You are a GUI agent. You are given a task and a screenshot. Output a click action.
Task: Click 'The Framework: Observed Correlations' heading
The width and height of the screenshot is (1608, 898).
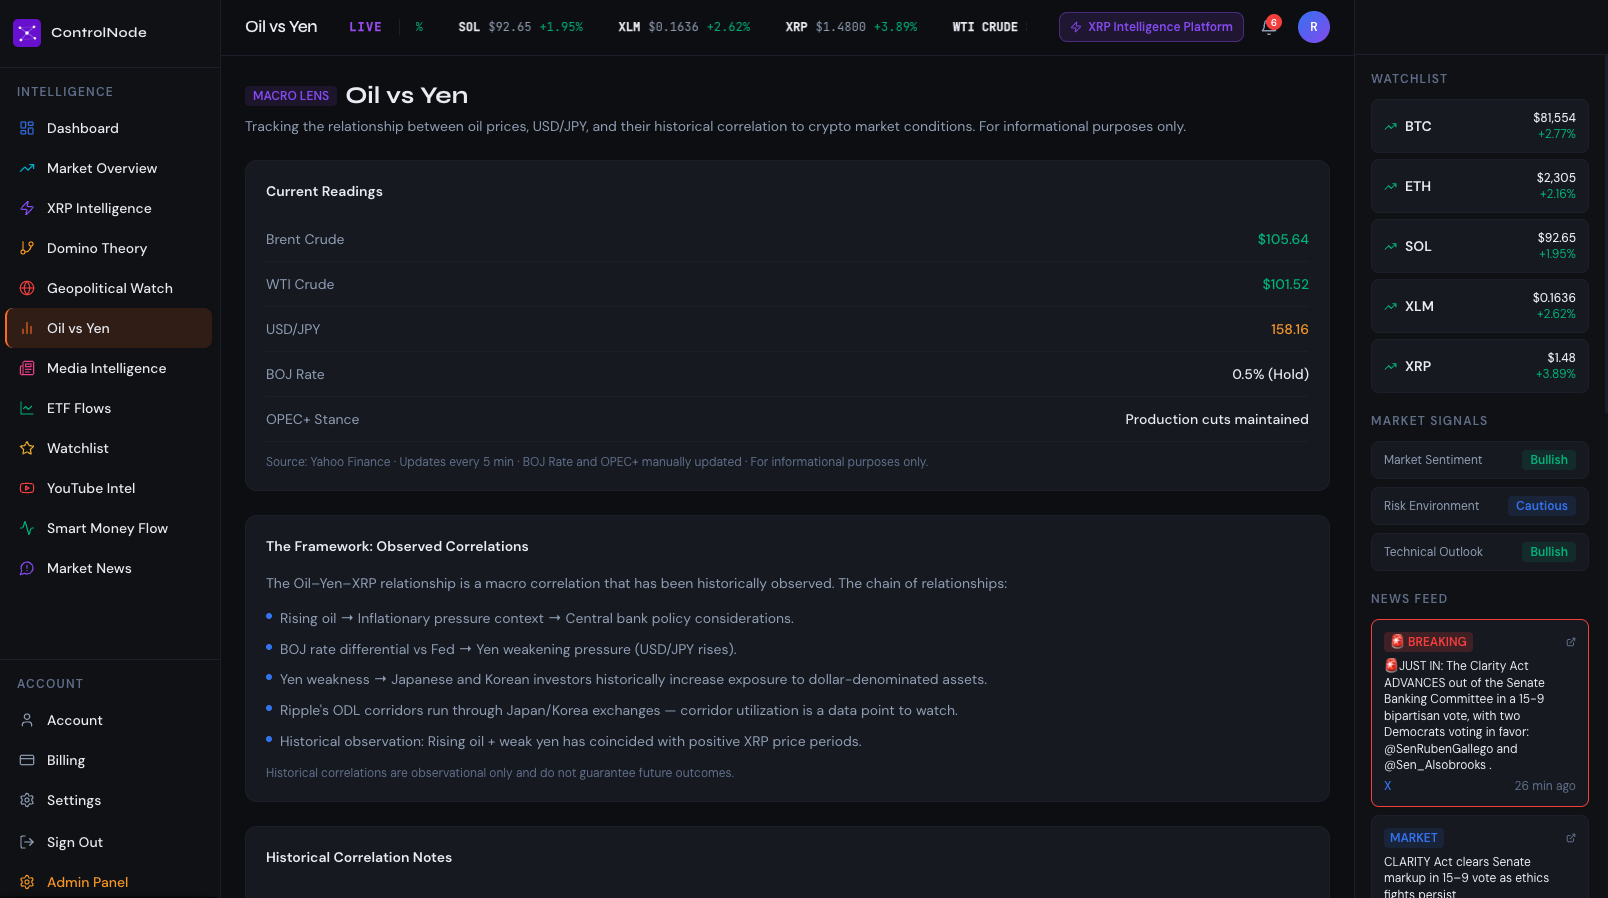[397, 546]
